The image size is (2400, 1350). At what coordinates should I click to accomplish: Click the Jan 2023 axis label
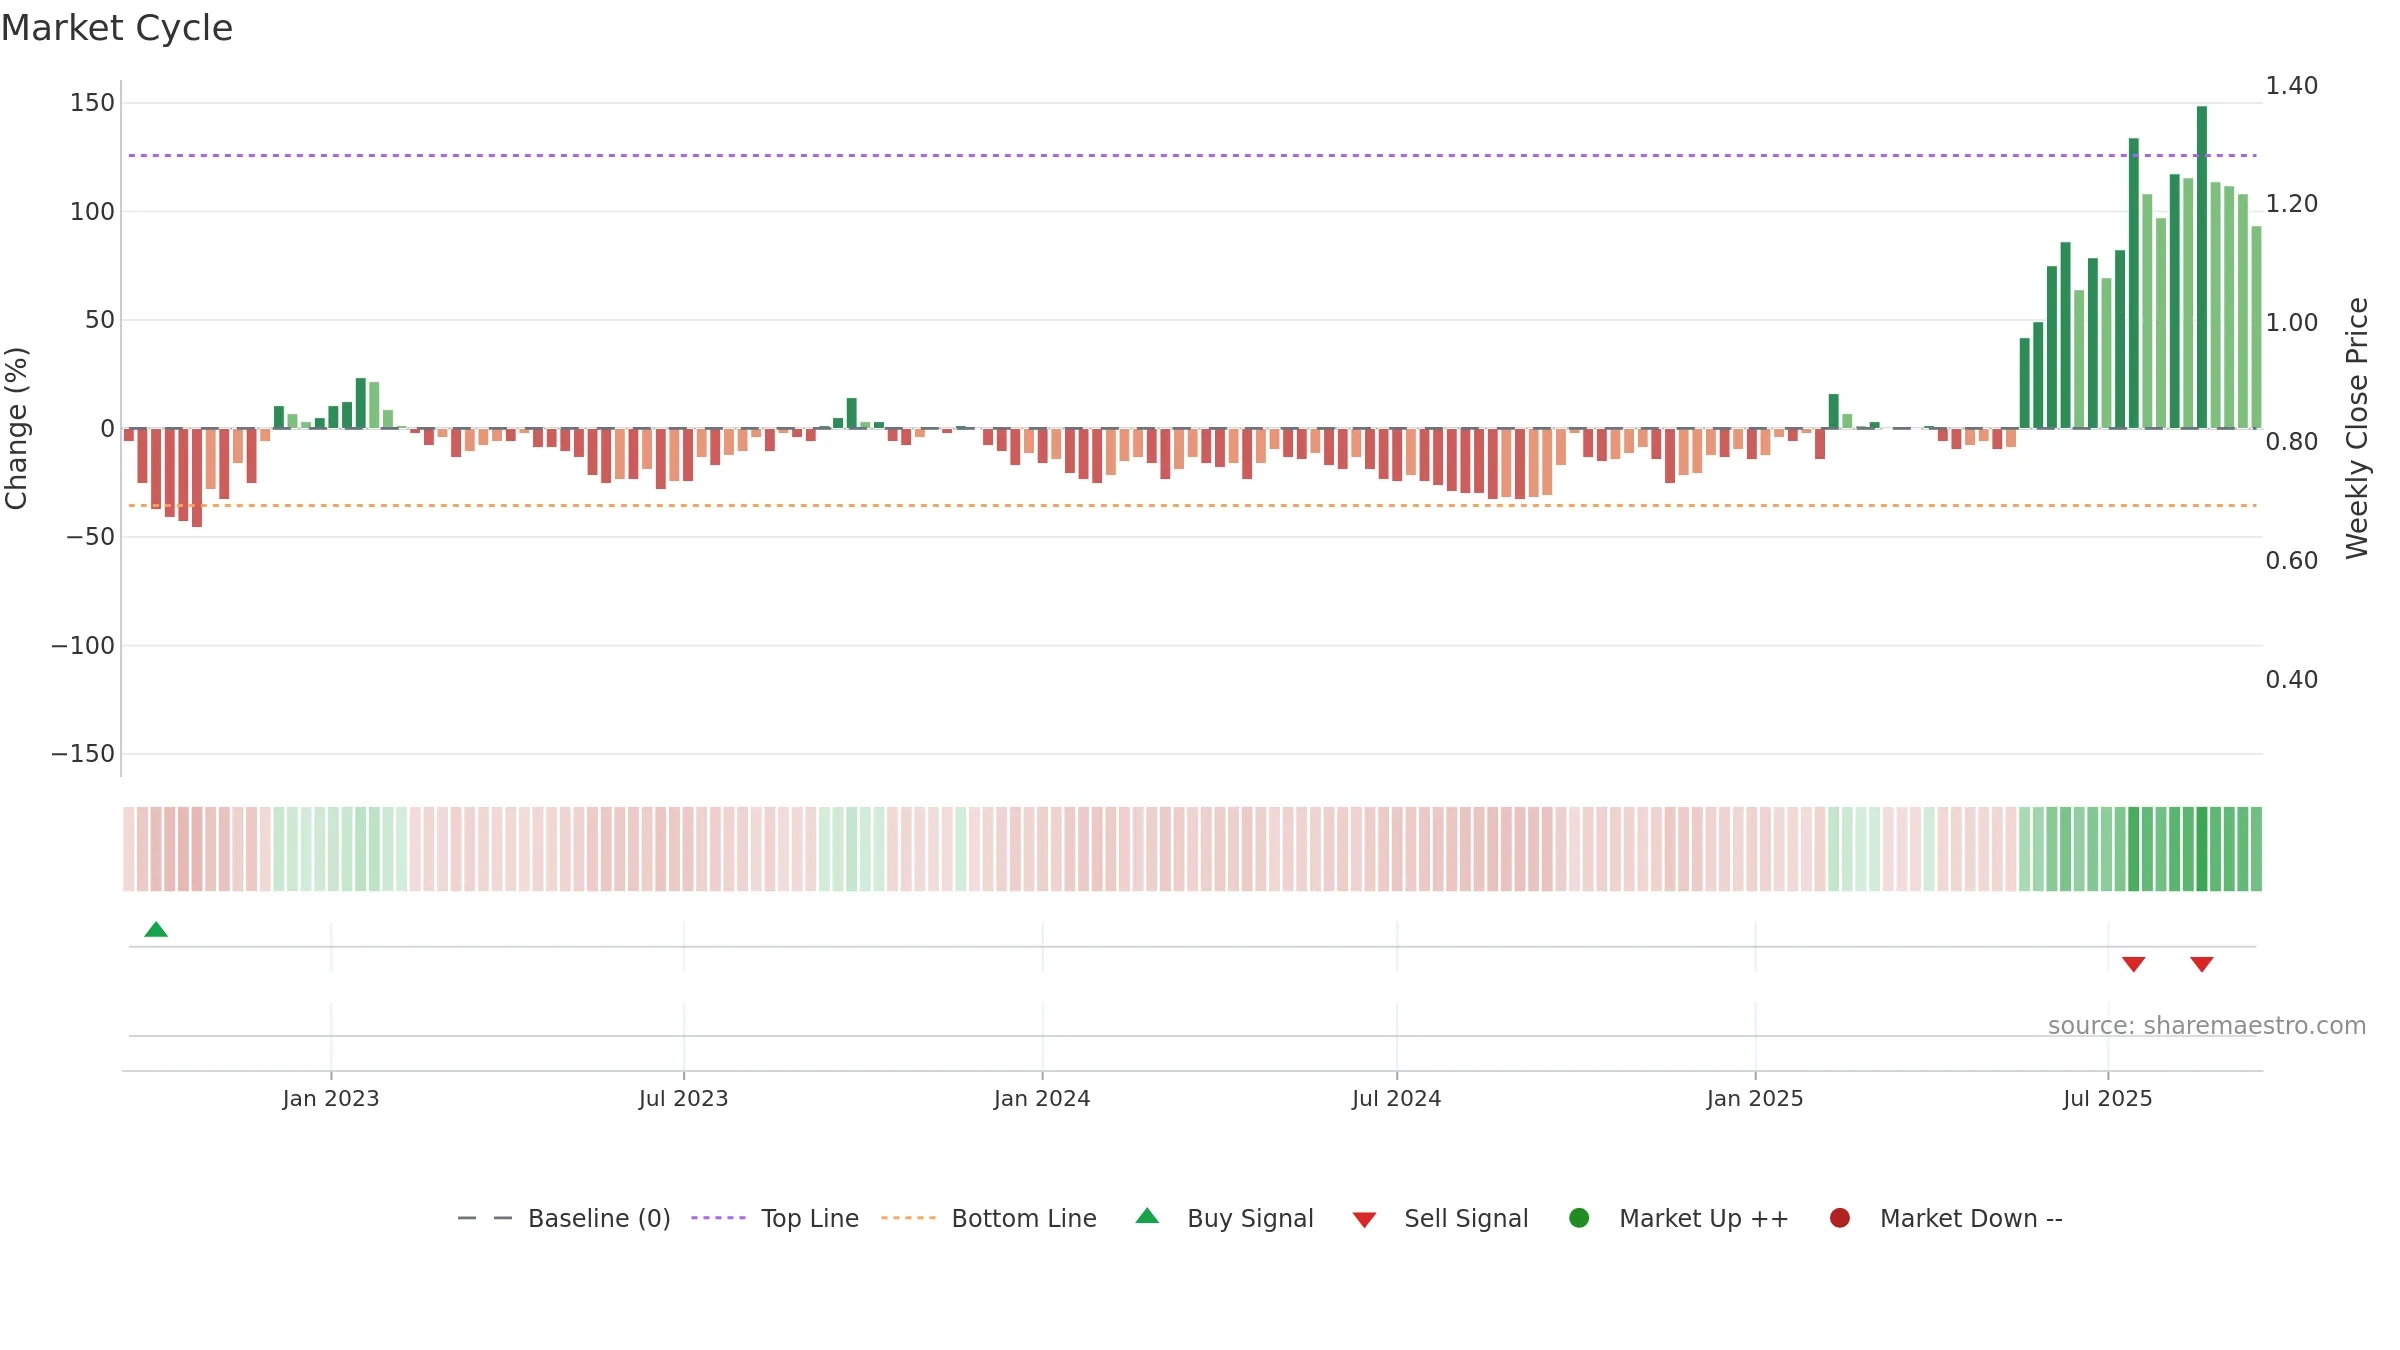point(331,1099)
